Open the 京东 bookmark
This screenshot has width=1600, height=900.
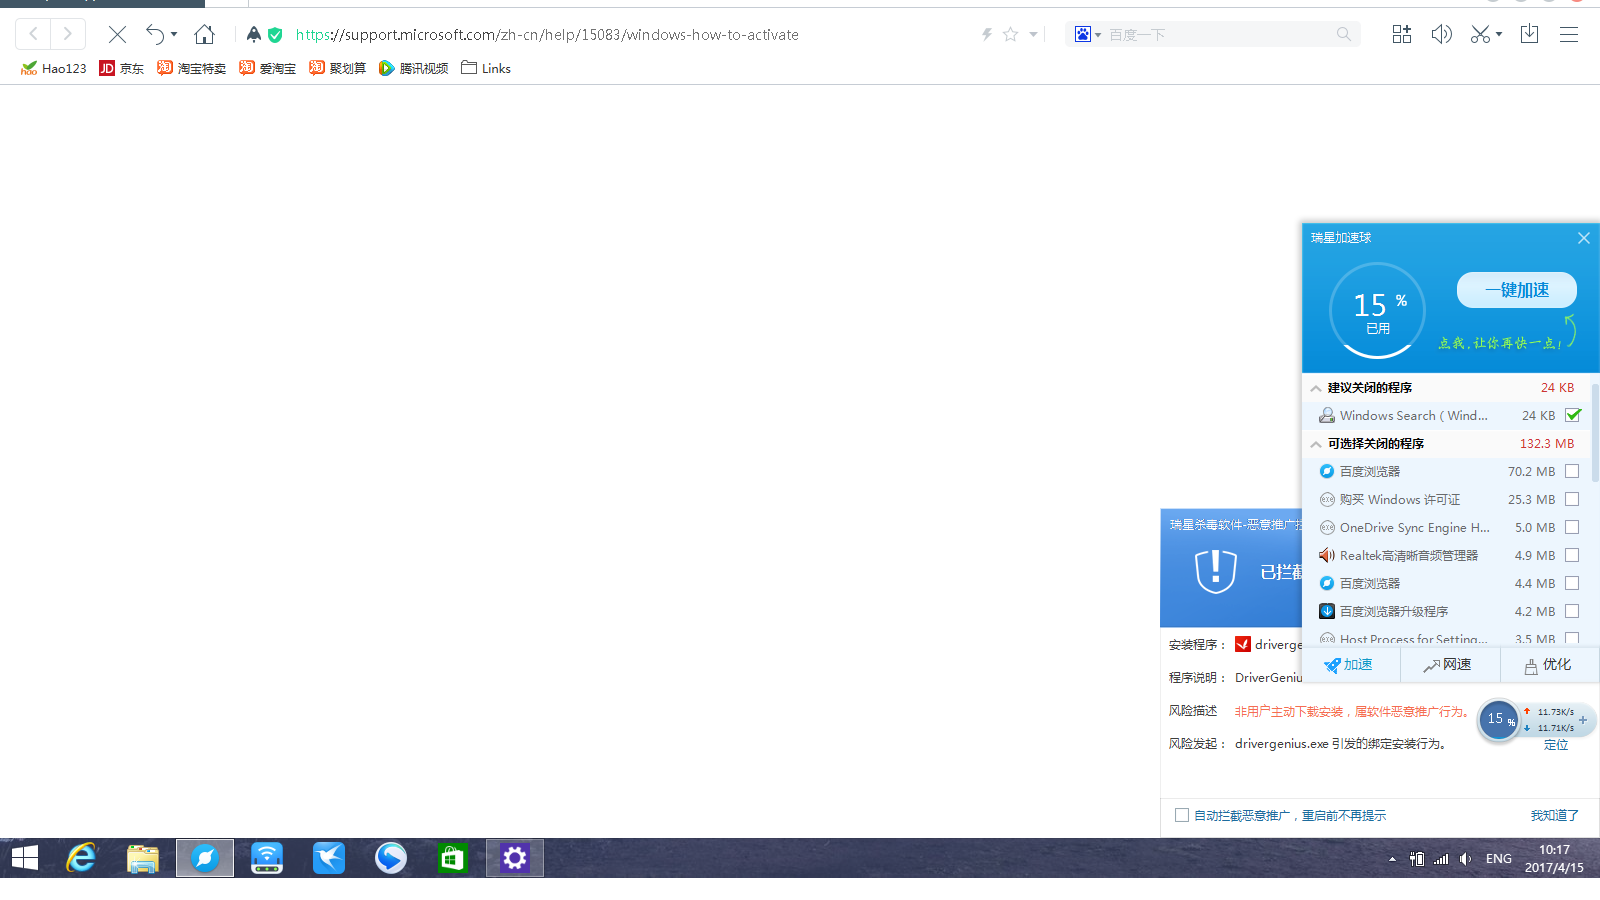pos(121,68)
